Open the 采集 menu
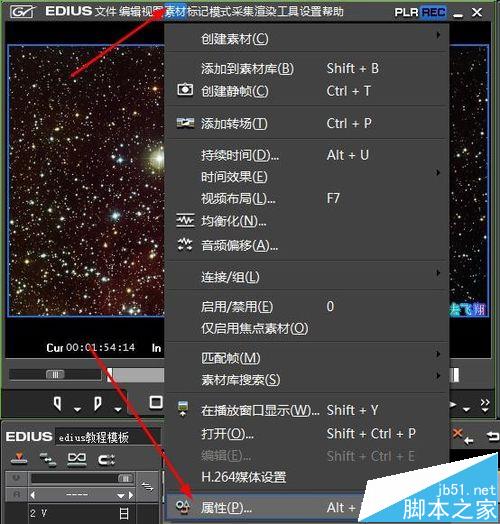The image size is (500, 524). (243, 12)
